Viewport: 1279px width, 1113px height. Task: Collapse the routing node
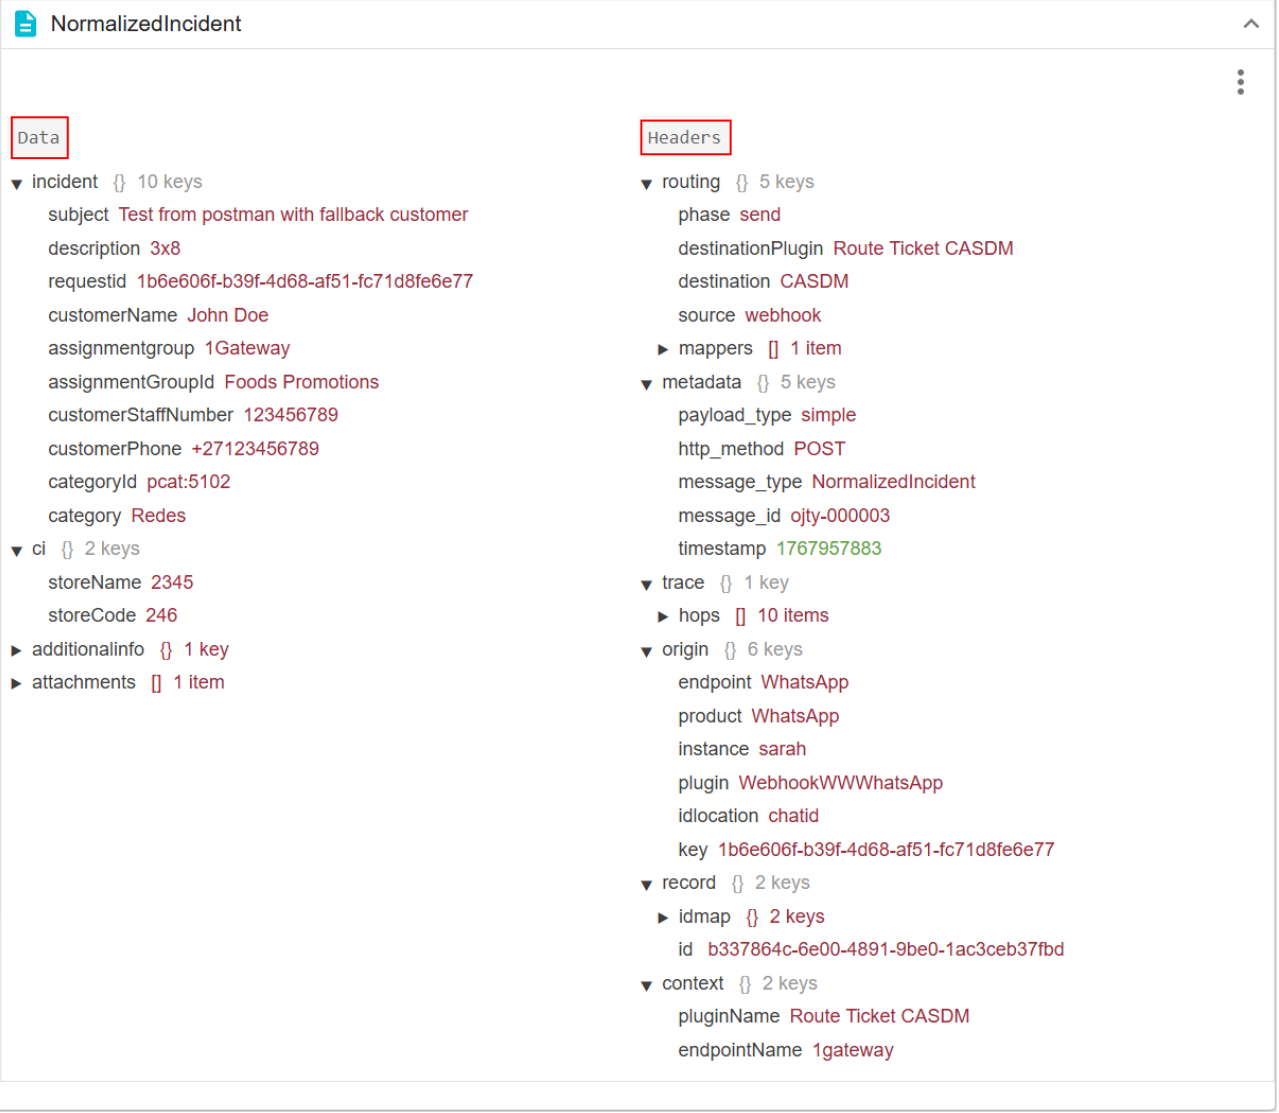646,184
